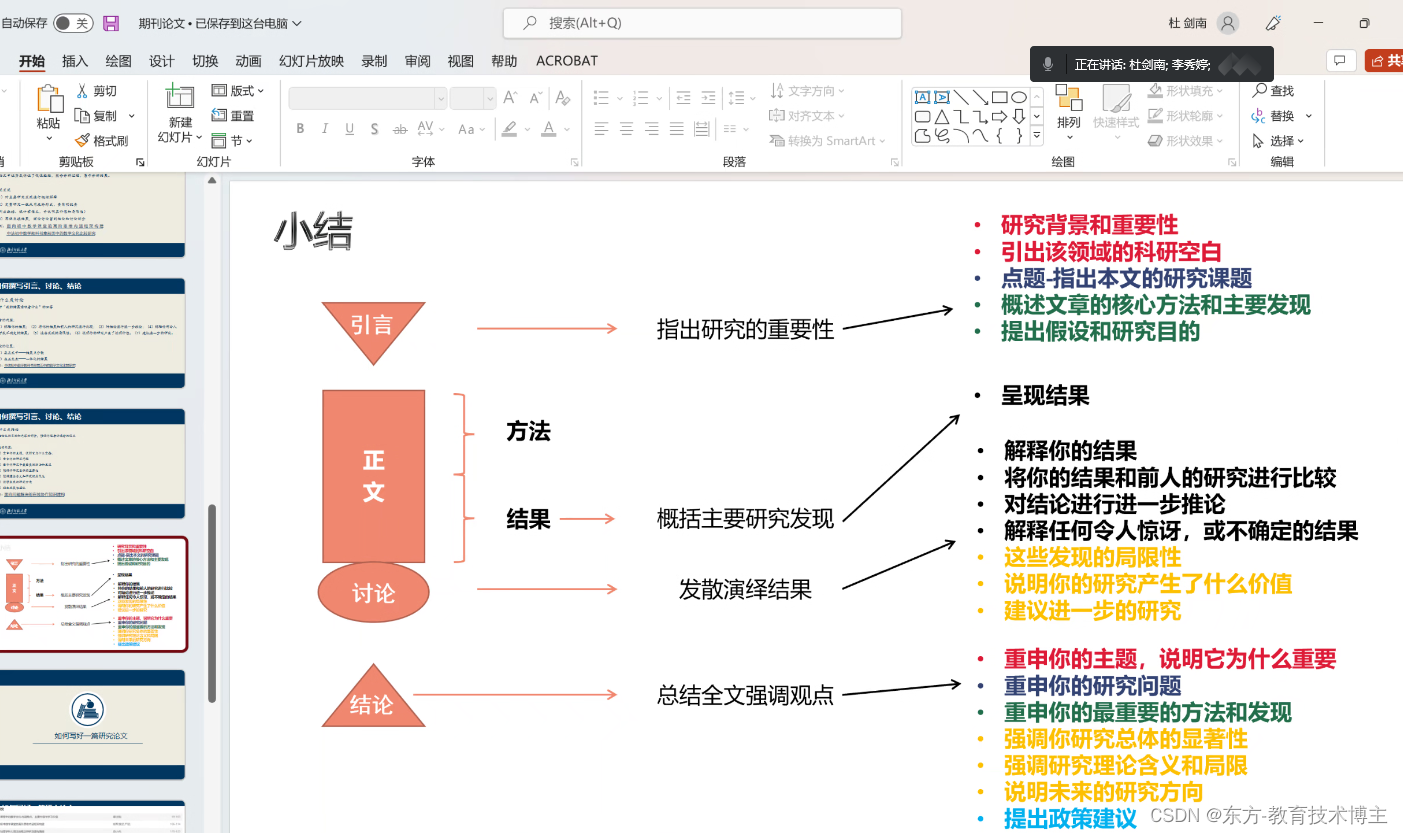Image resolution: width=1403 pixels, height=834 pixels.
Task: Click the purple save disk icon
Action: click(x=111, y=23)
